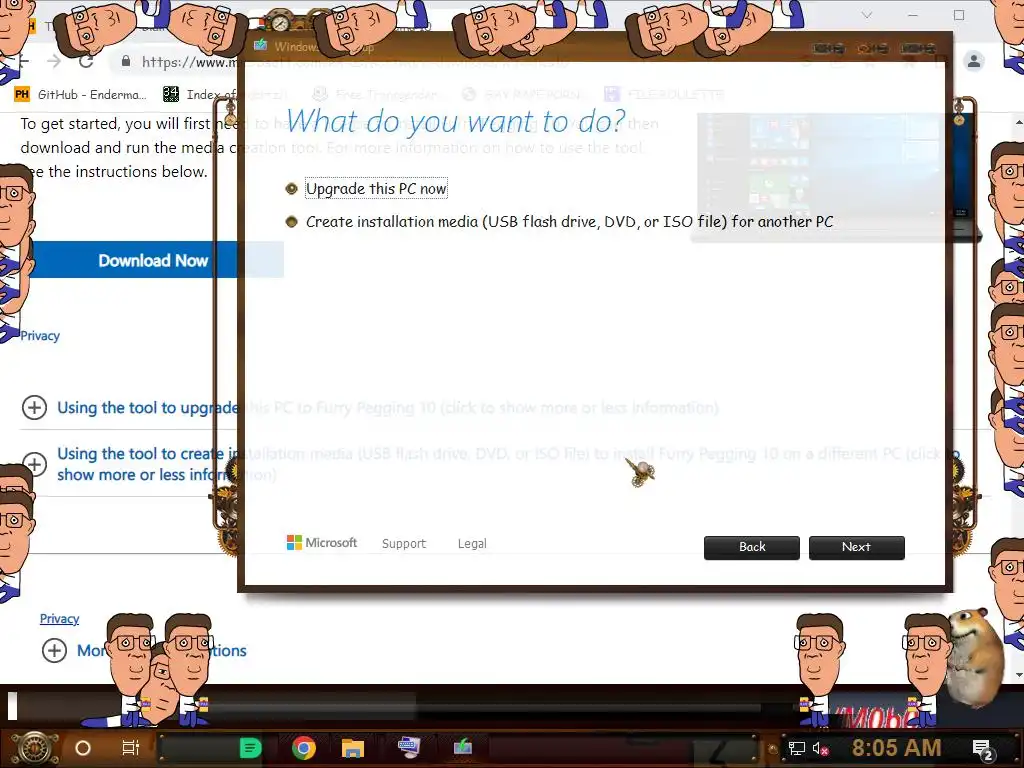
Task: Click the 8:05 AM taskbar clock
Action: 897,748
